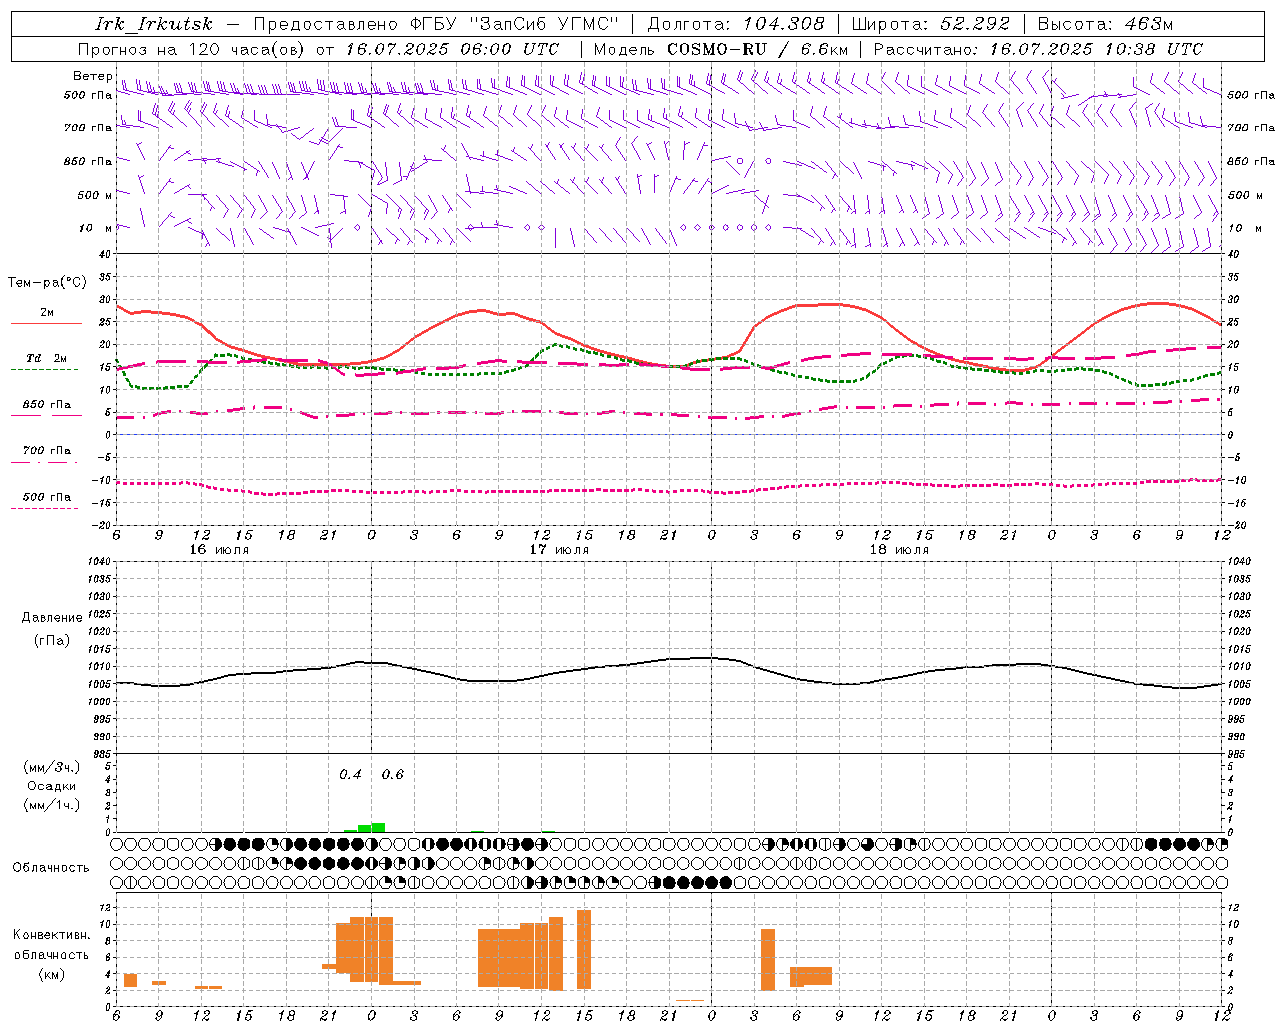The width and height of the screenshot is (1280, 1024).
Task: Click orange convective bar at 3h July 18
Action: (x=768, y=960)
